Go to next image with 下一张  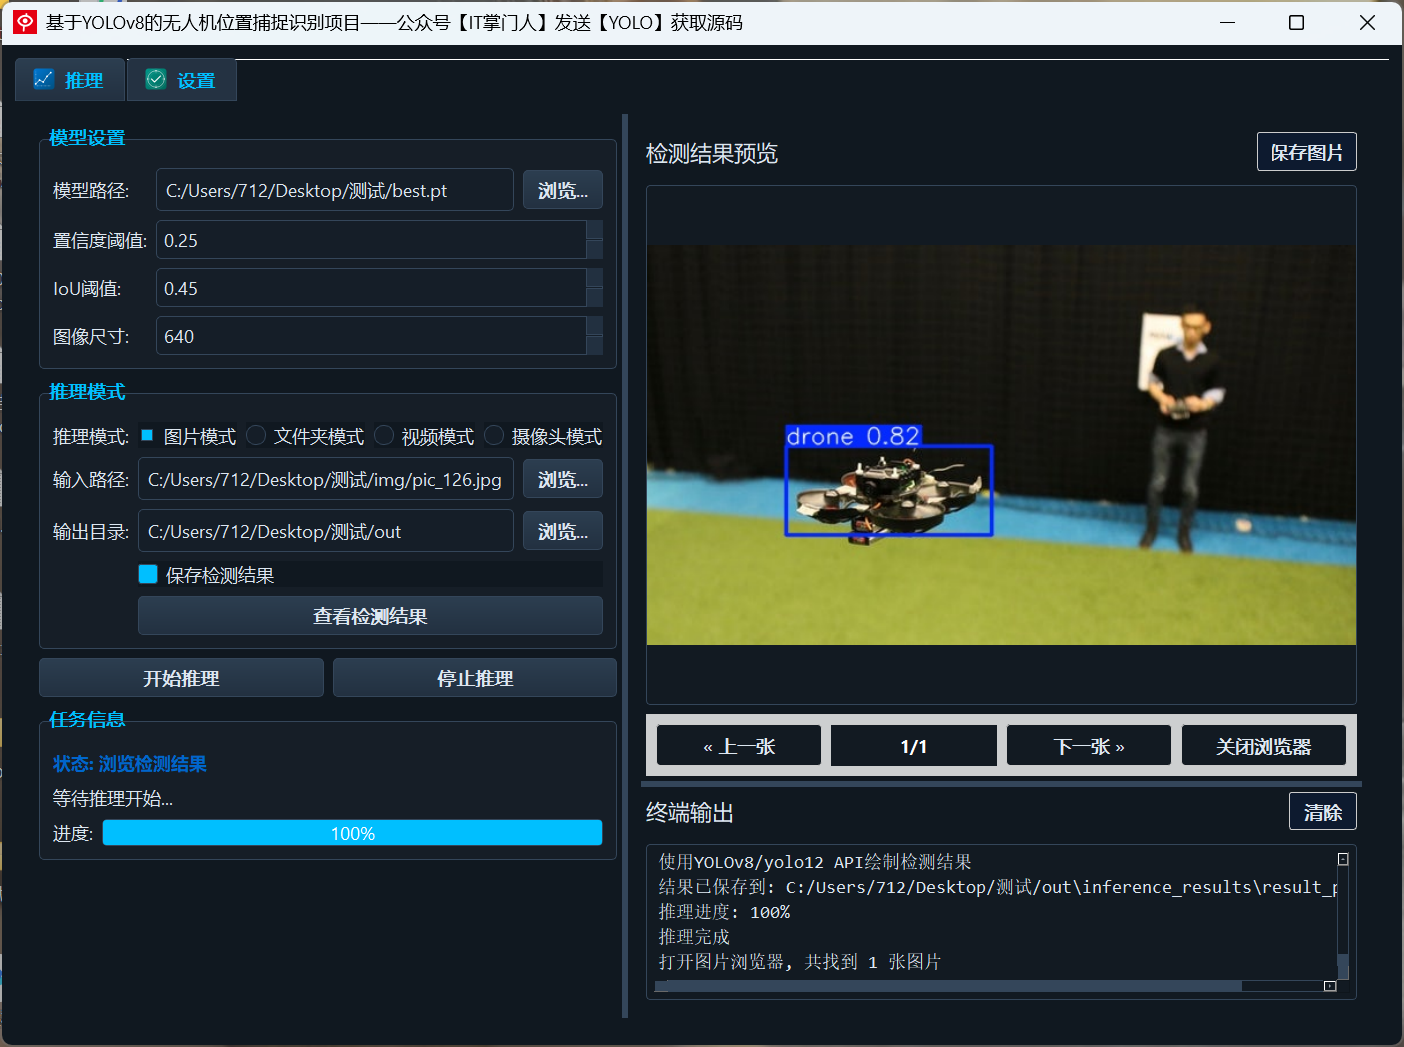pyautogui.click(x=1089, y=746)
